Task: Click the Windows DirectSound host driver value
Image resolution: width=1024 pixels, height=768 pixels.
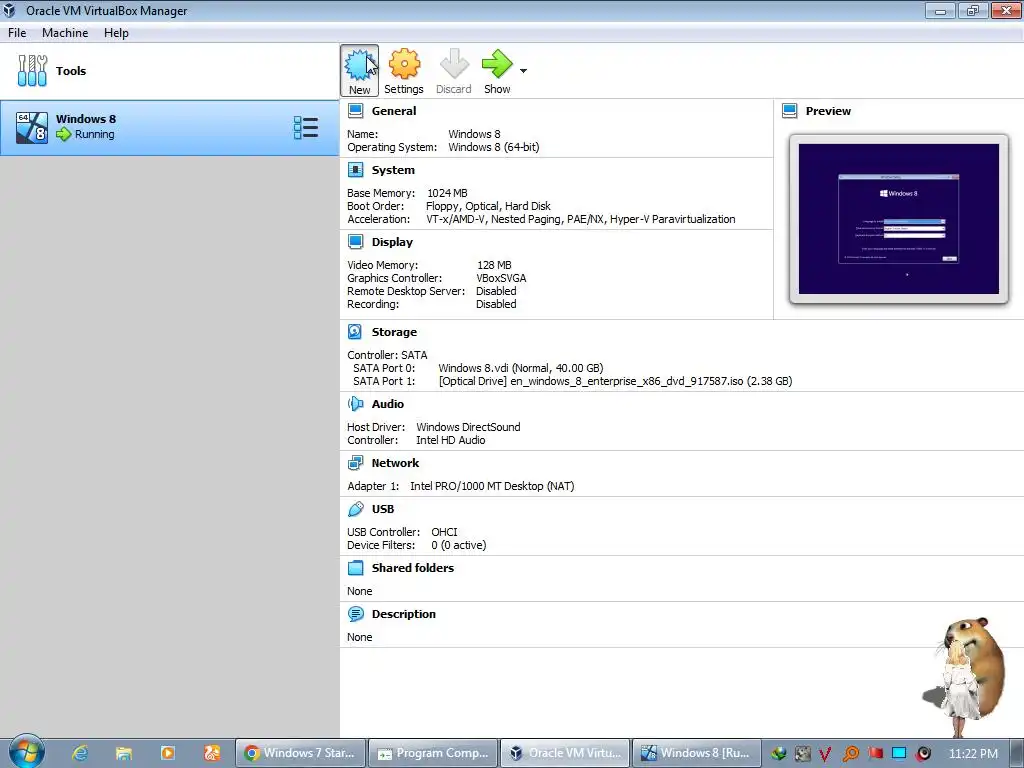Action: coord(468,427)
